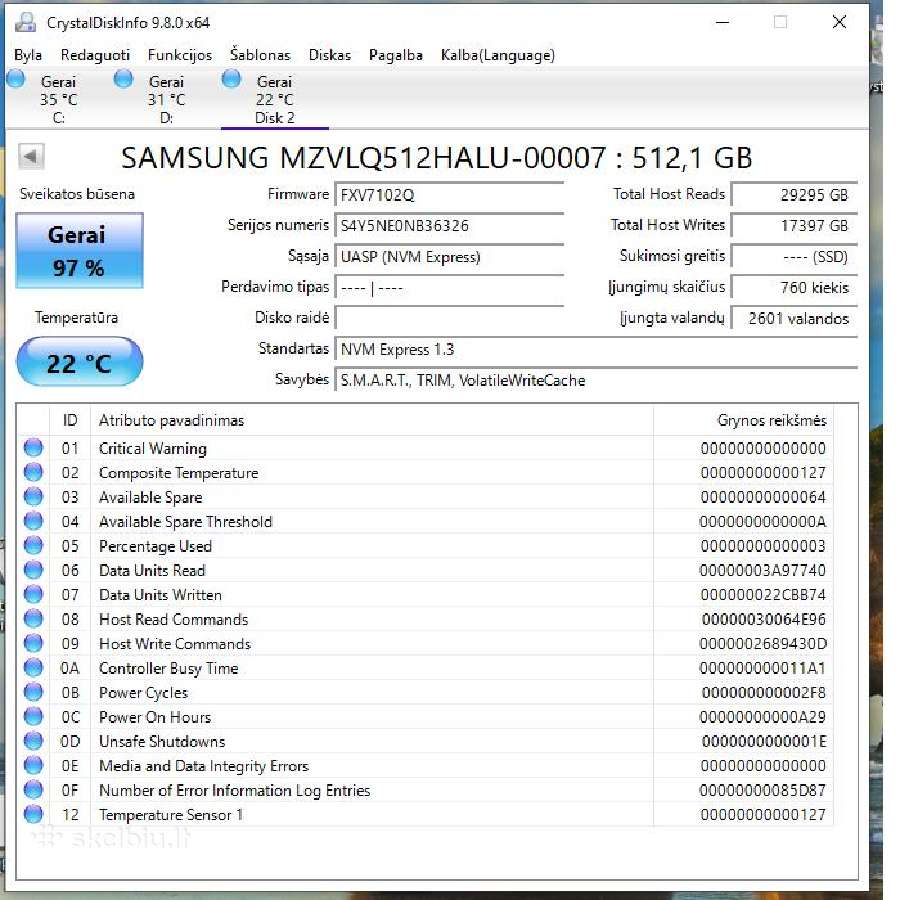Viewport: 900px width, 900px height.
Task: Open the Pagalba menu
Action: pos(395,55)
